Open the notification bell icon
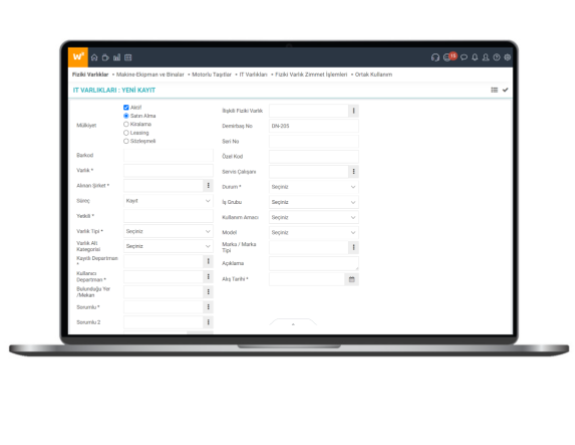 (x=475, y=57)
